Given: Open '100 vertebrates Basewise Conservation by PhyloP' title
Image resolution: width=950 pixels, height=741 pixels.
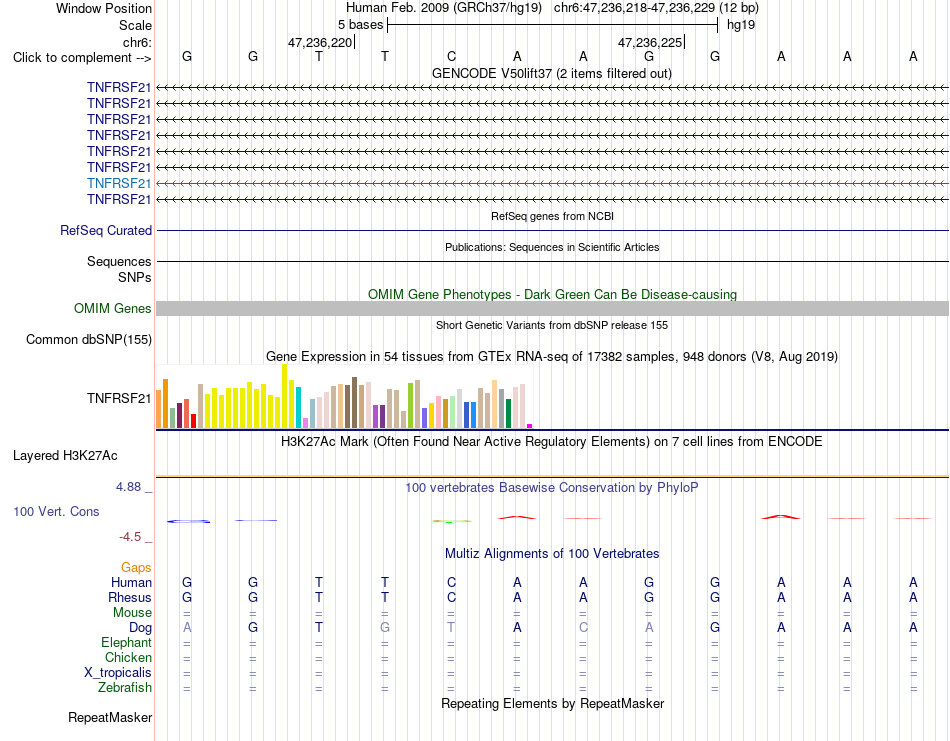Looking at the screenshot, I should pos(552,488).
